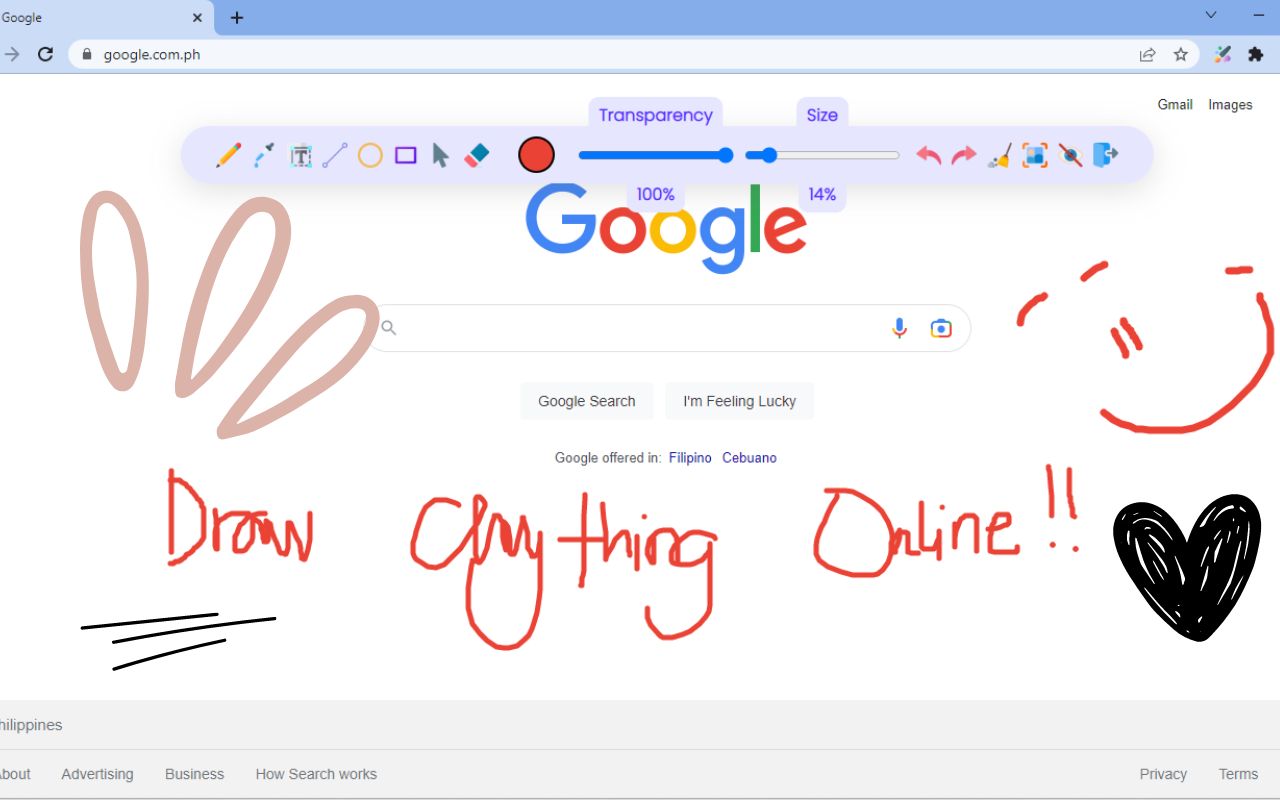
Task: Open the Extensions puzzle icon menu
Action: point(1256,55)
